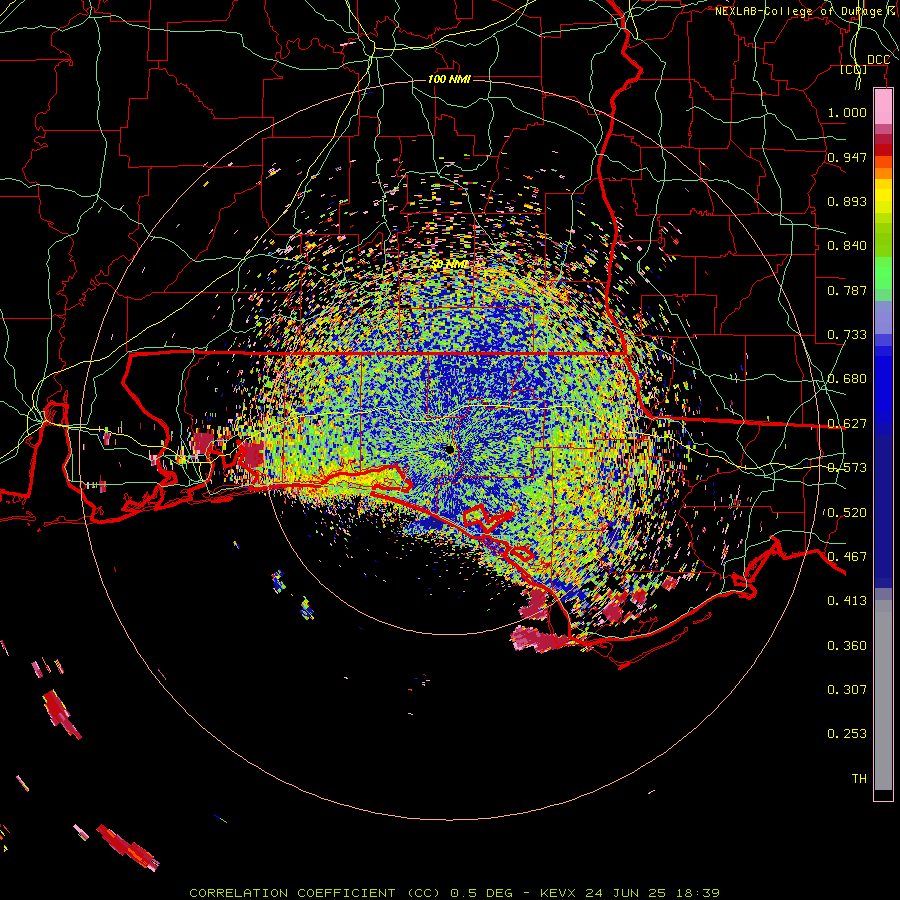
Task: Click the 100 NMI range ring label
Action: click(449, 79)
